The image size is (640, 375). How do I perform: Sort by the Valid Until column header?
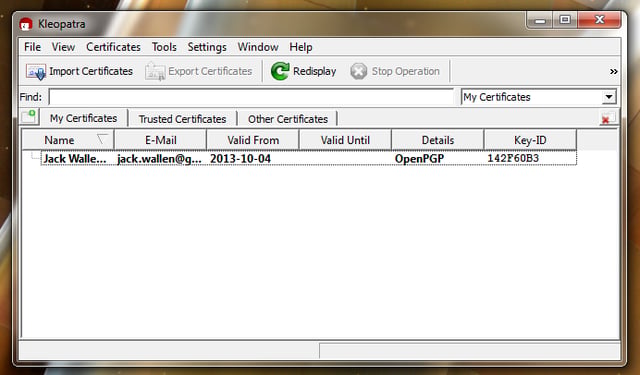(x=345, y=140)
